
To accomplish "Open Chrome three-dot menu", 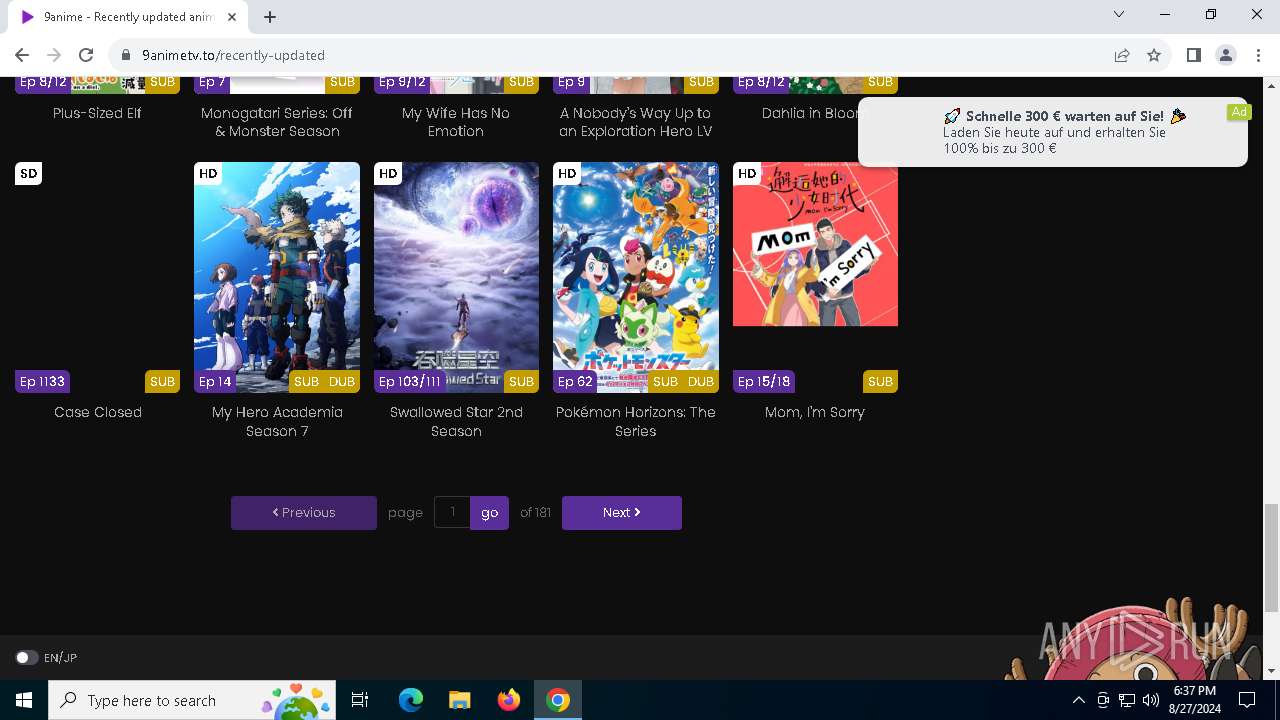I will coord(1258,55).
